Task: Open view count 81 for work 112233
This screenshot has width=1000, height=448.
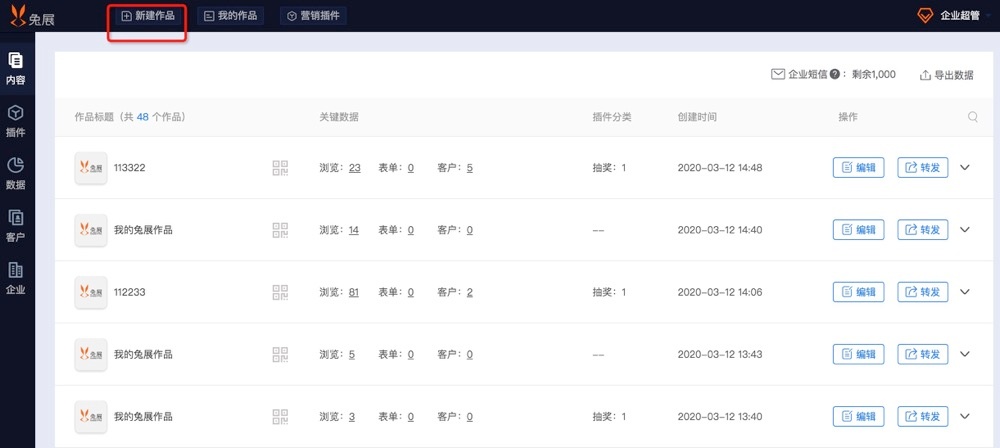Action: (354, 292)
